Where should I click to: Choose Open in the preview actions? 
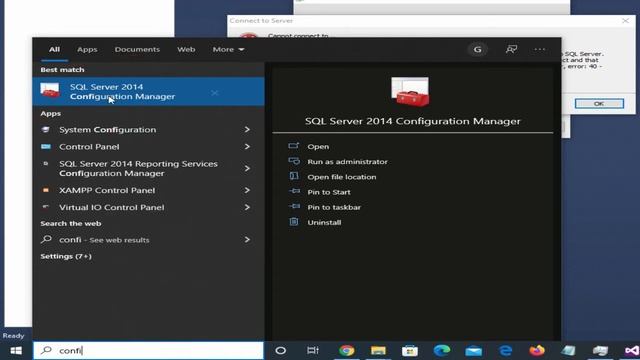pyautogui.click(x=318, y=147)
